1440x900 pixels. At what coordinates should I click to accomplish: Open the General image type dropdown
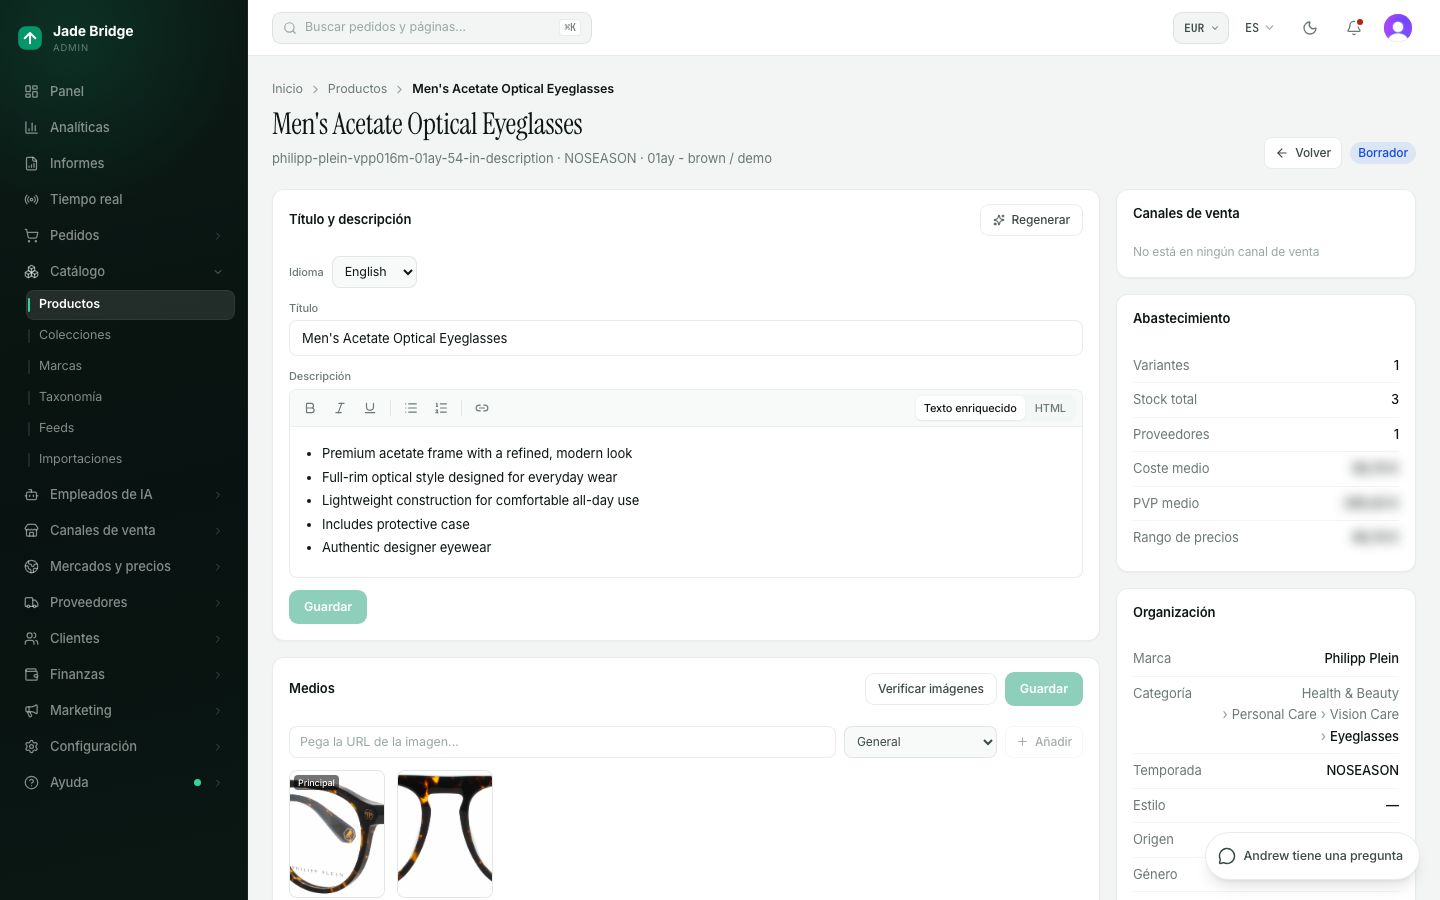(x=920, y=742)
